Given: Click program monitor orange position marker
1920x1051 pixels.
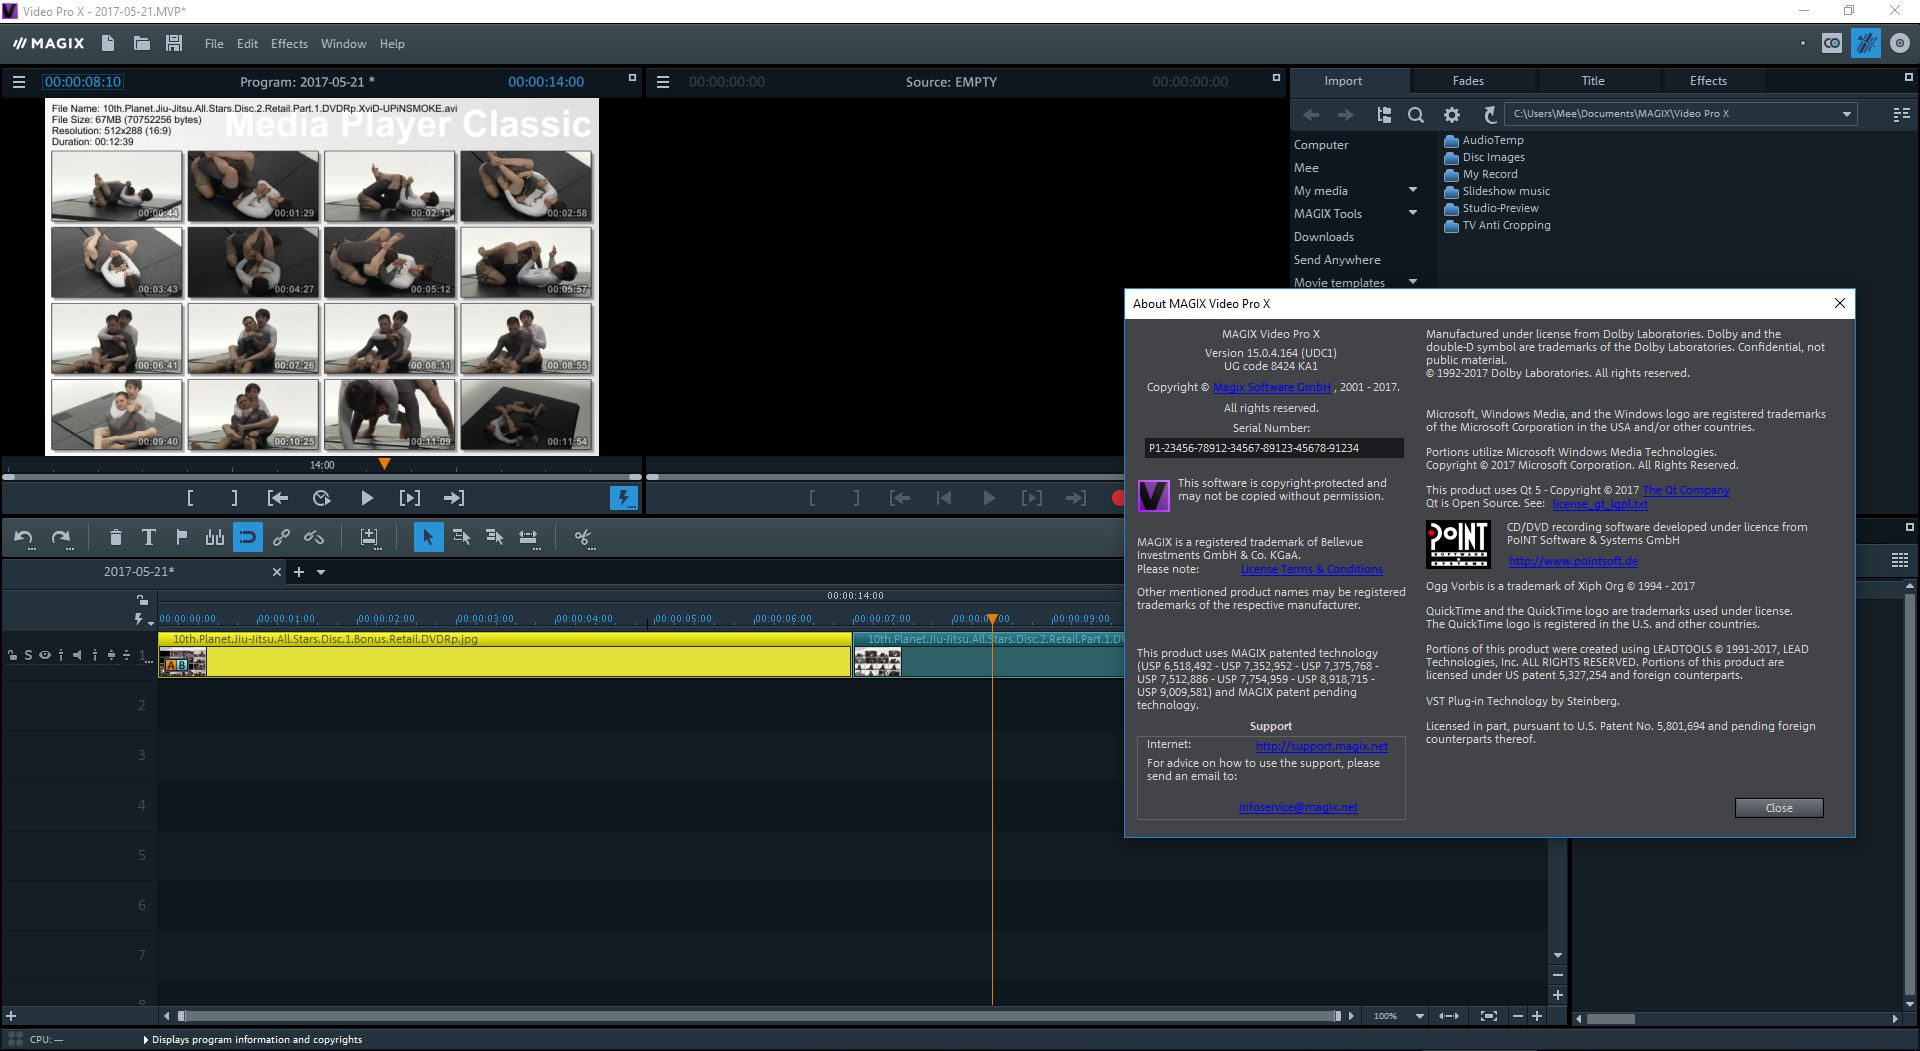Looking at the screenshot, I should click(x=384, y=464).
